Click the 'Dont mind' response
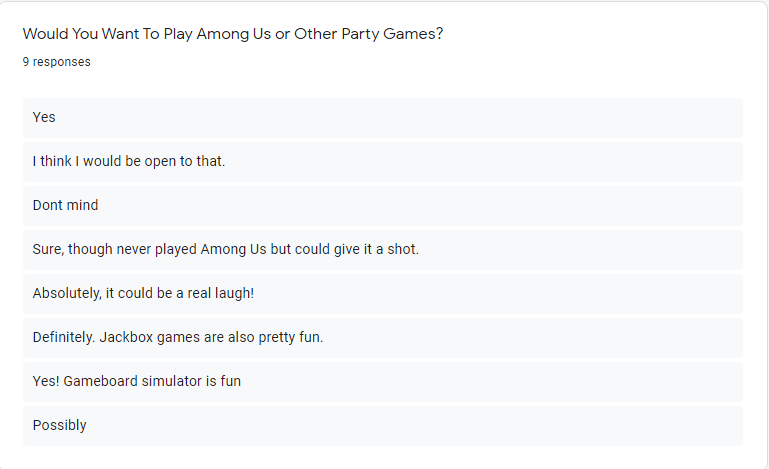The image size is (769, 469). [383, 206]
